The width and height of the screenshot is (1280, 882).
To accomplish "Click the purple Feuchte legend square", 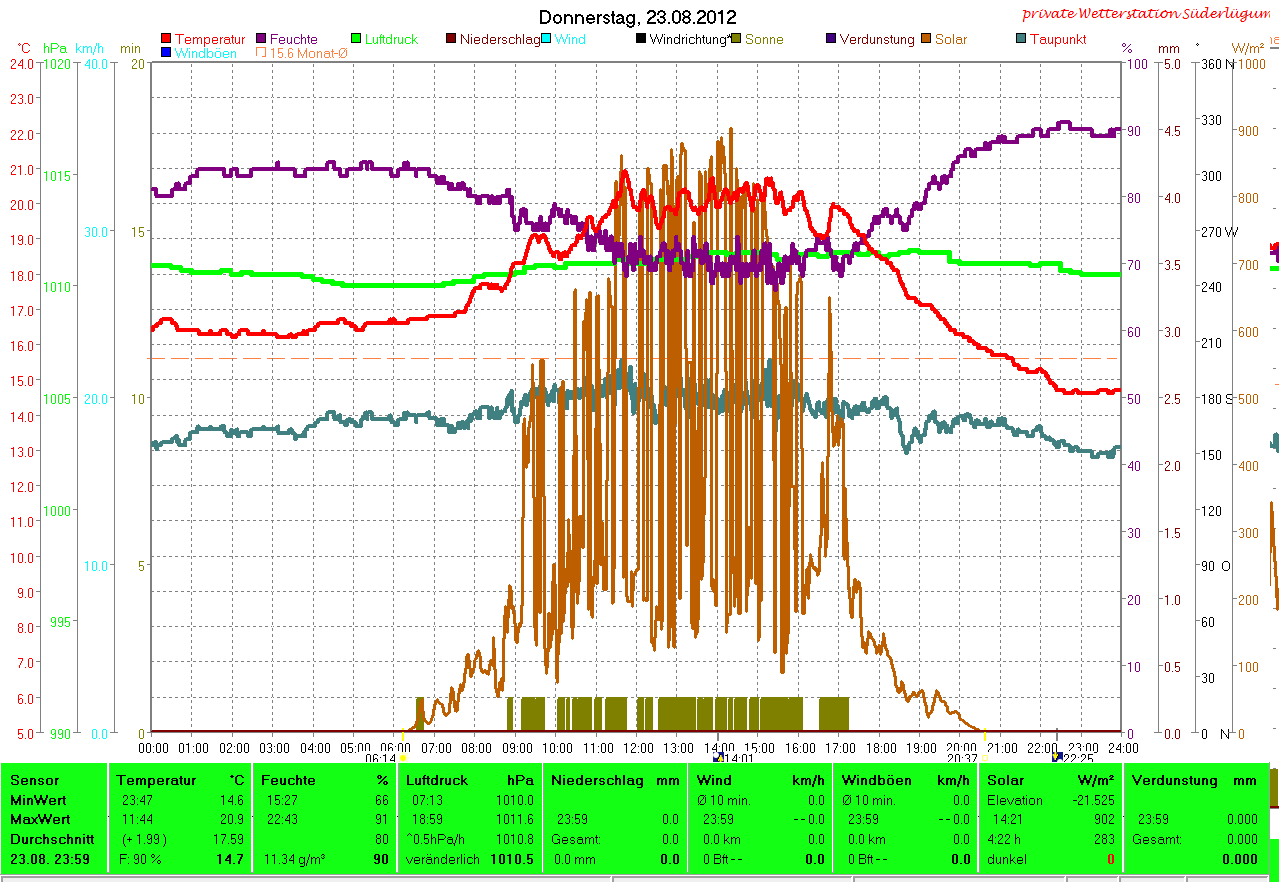I will [x=262, y=39].
